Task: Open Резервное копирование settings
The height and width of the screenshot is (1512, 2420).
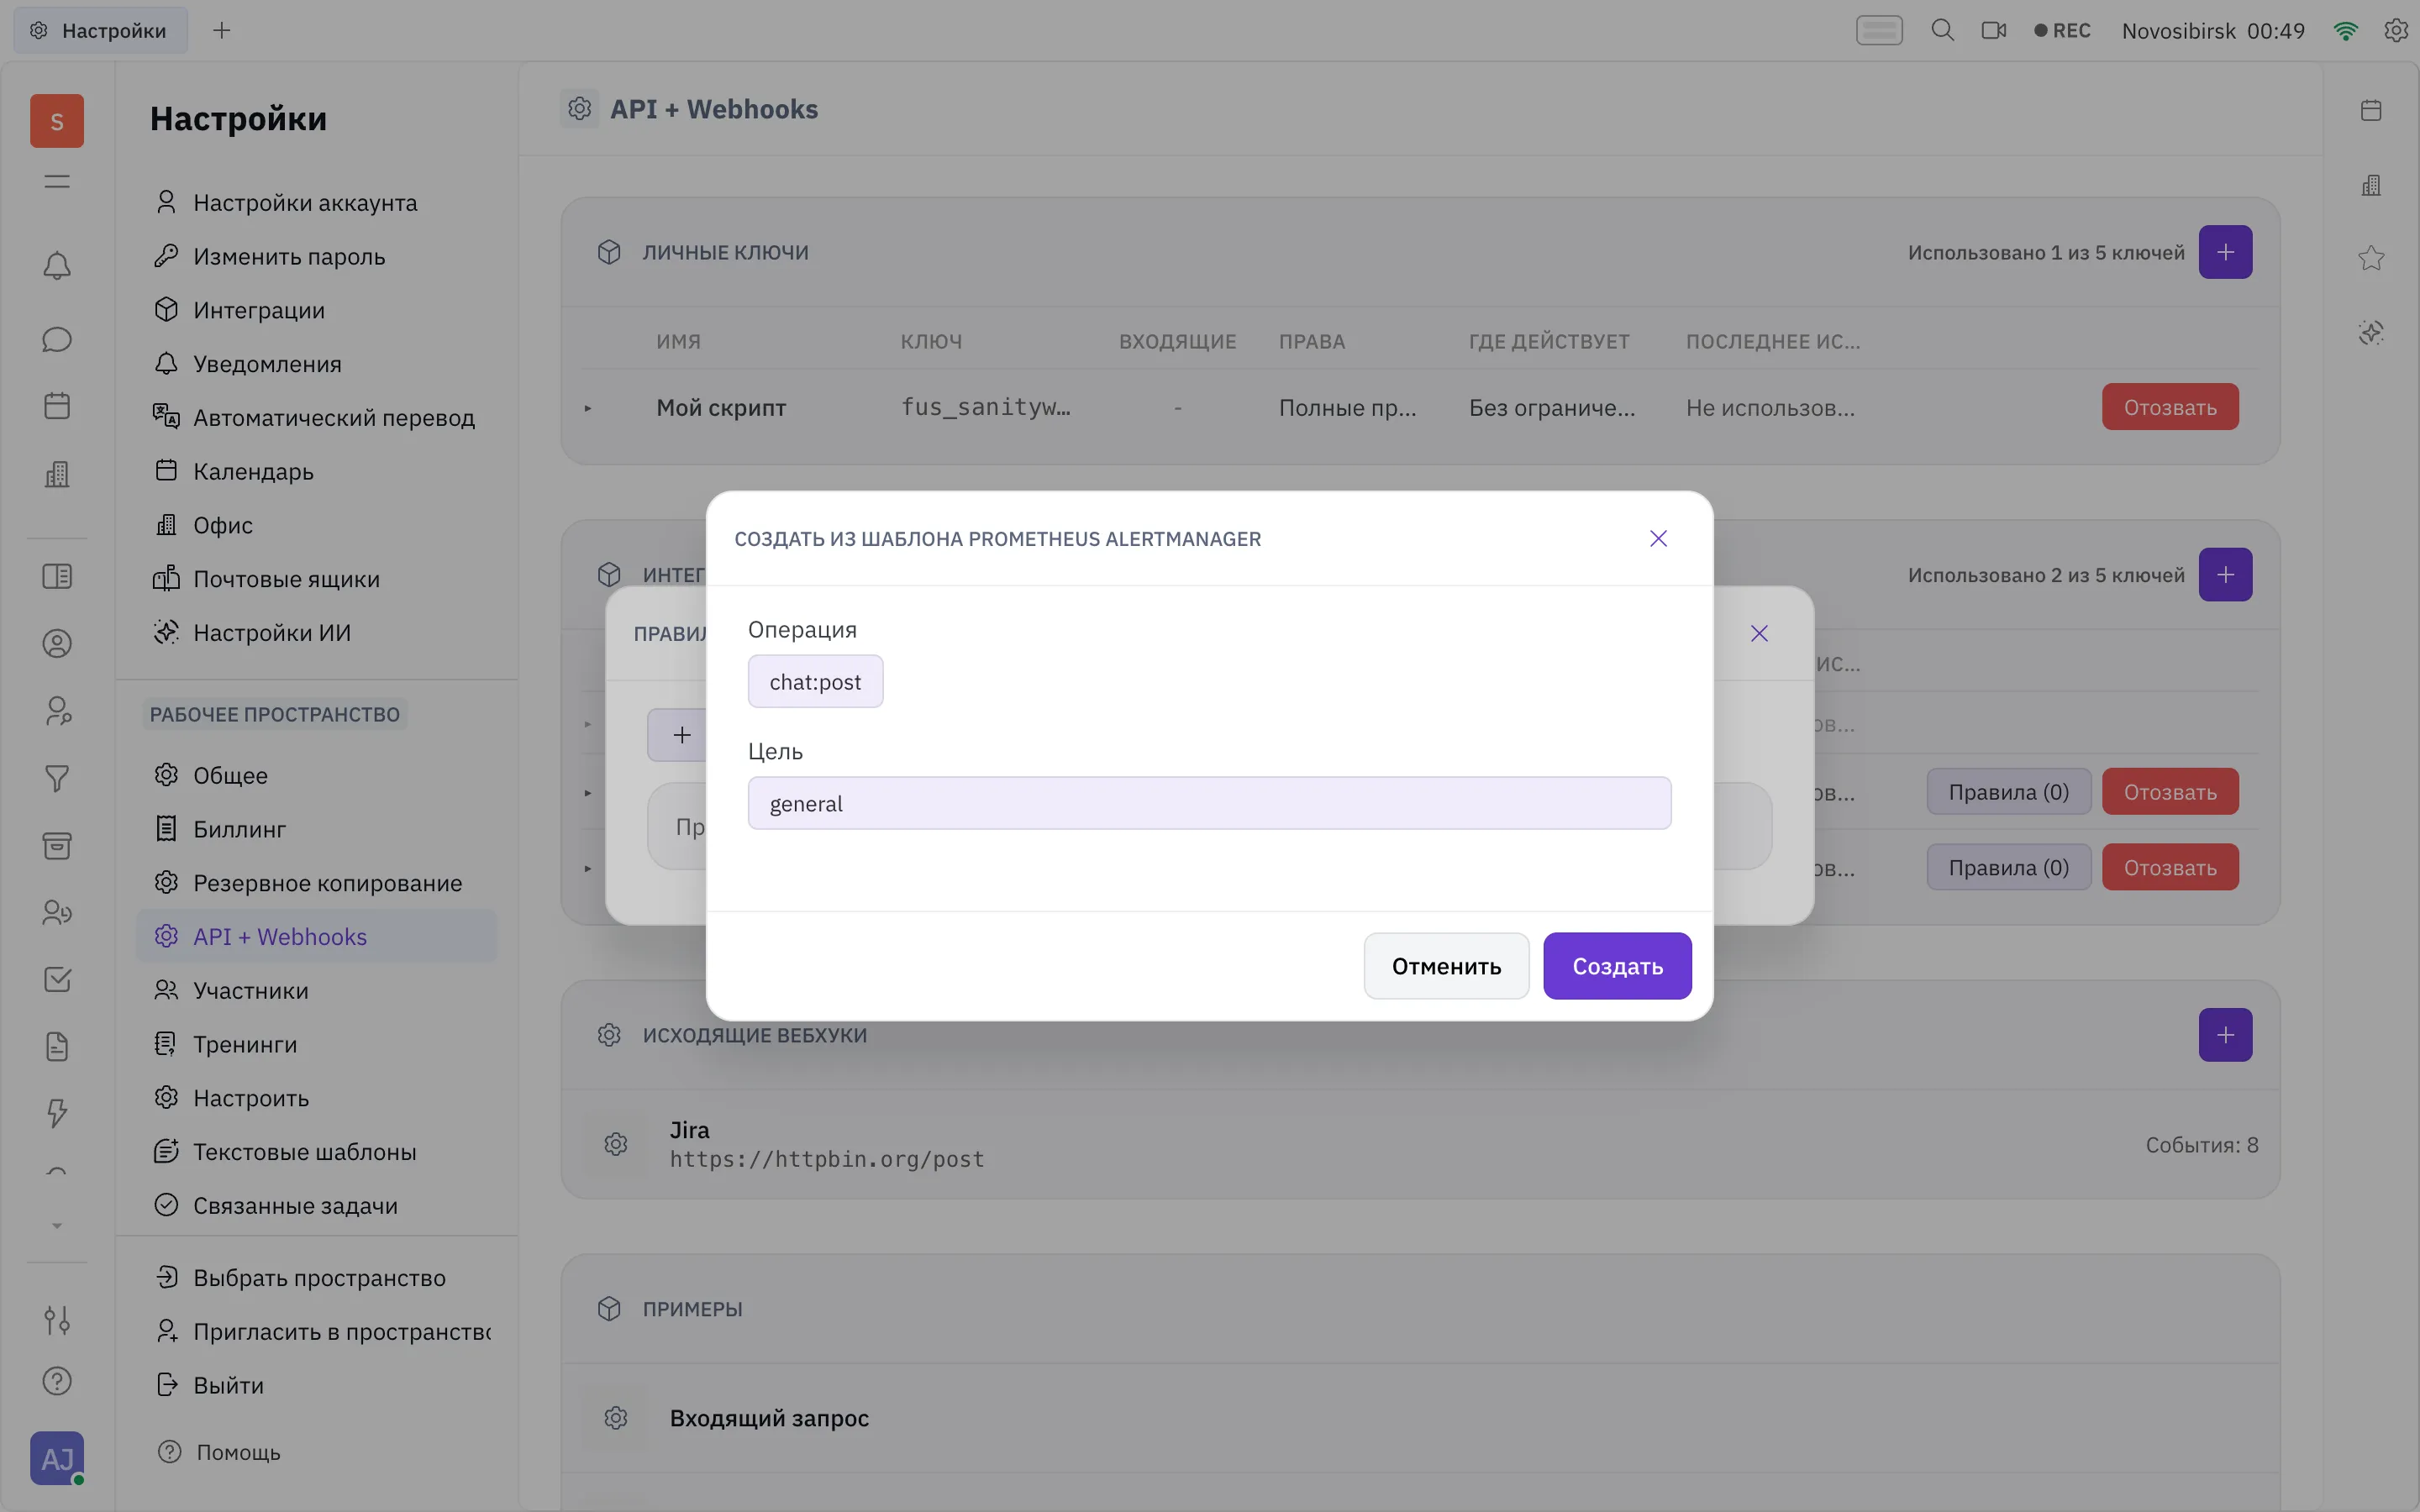Action: 316,883
